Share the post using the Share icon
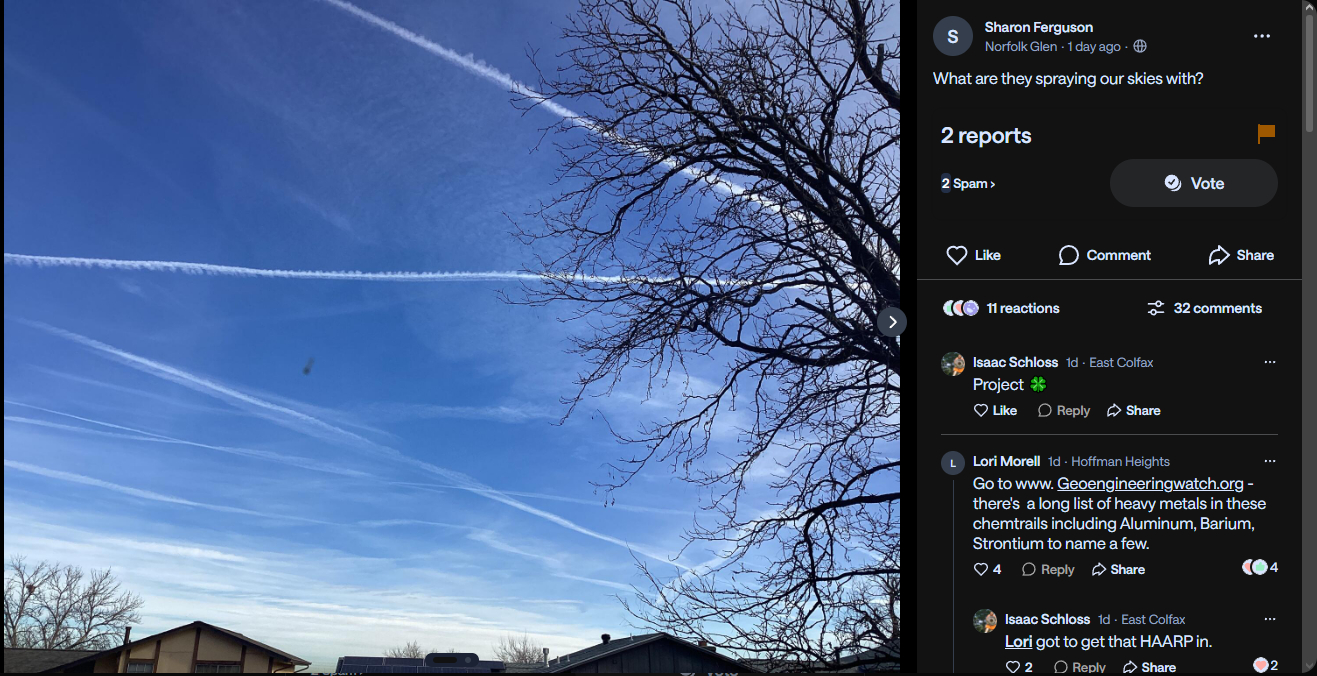This screenshot has height=676, width=1317. [x=1241, y=255]
